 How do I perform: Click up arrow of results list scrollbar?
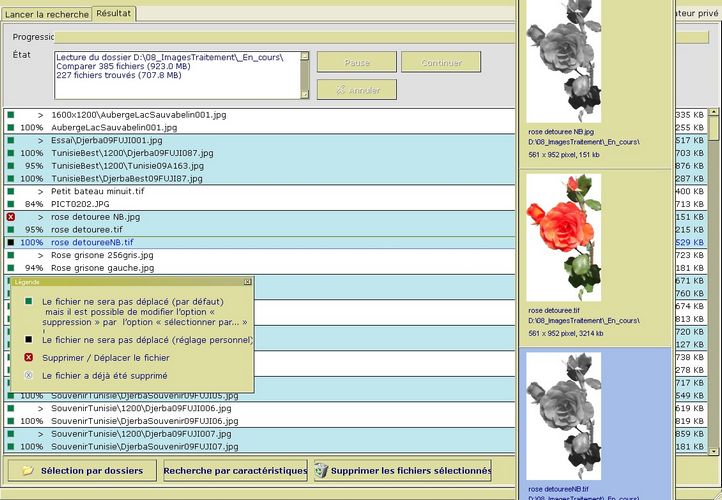[714, 114]
